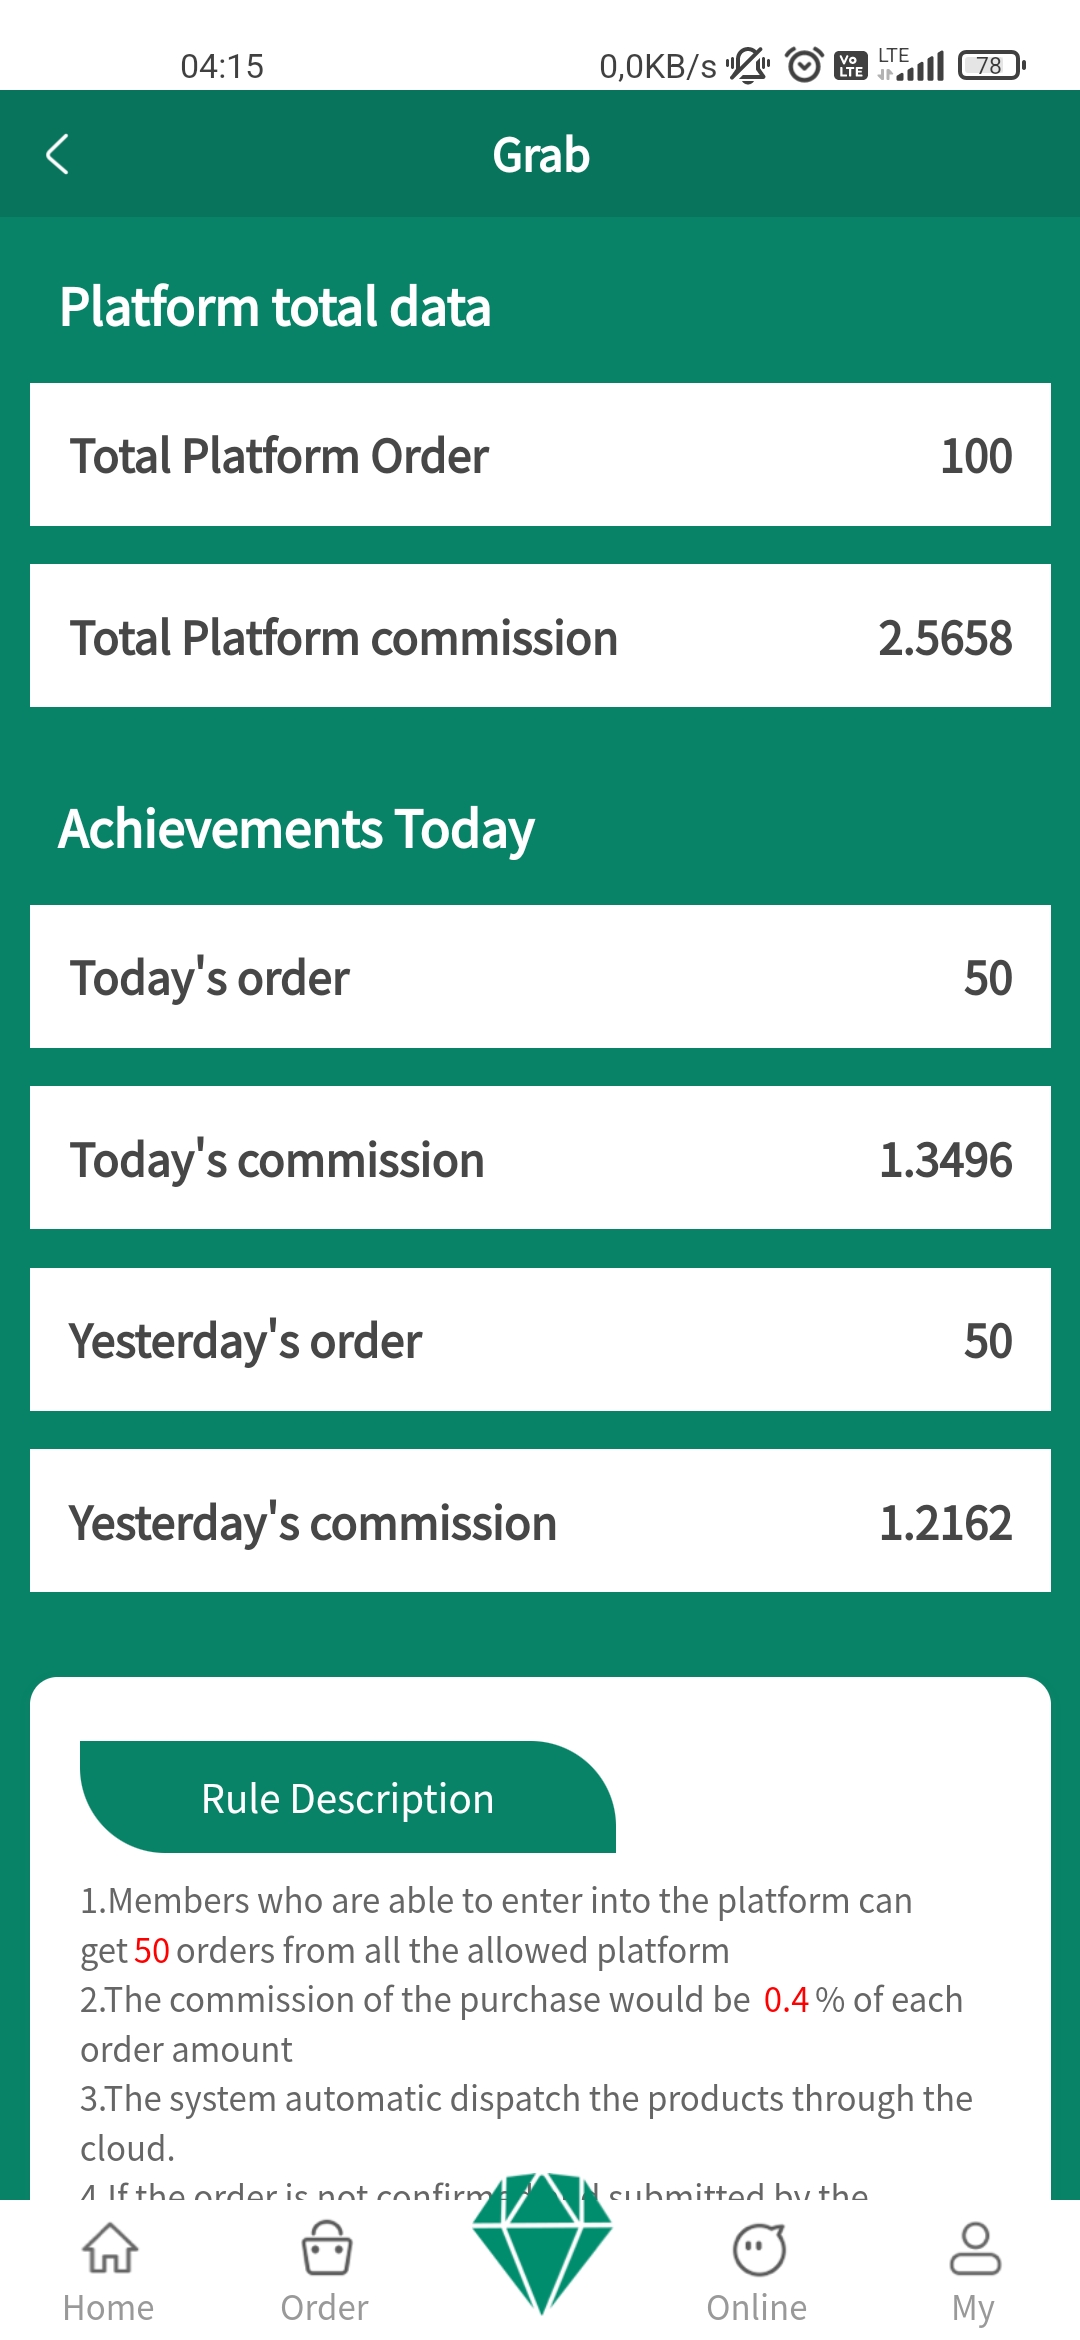Open the Order basket icon
The image size is (1080, 2340).
[x=326, y=2248]
